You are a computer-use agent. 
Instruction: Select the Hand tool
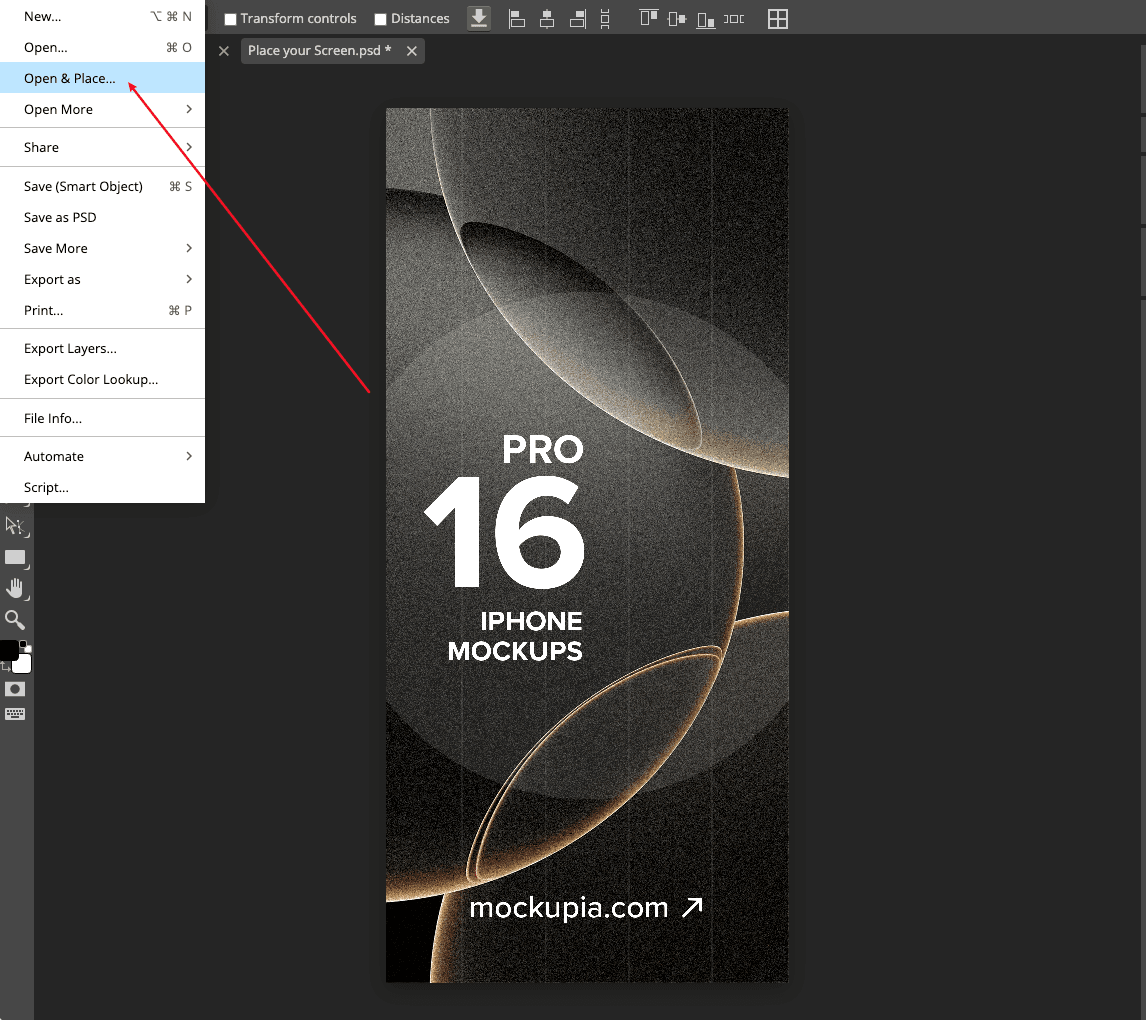click(x=15, y=589)
